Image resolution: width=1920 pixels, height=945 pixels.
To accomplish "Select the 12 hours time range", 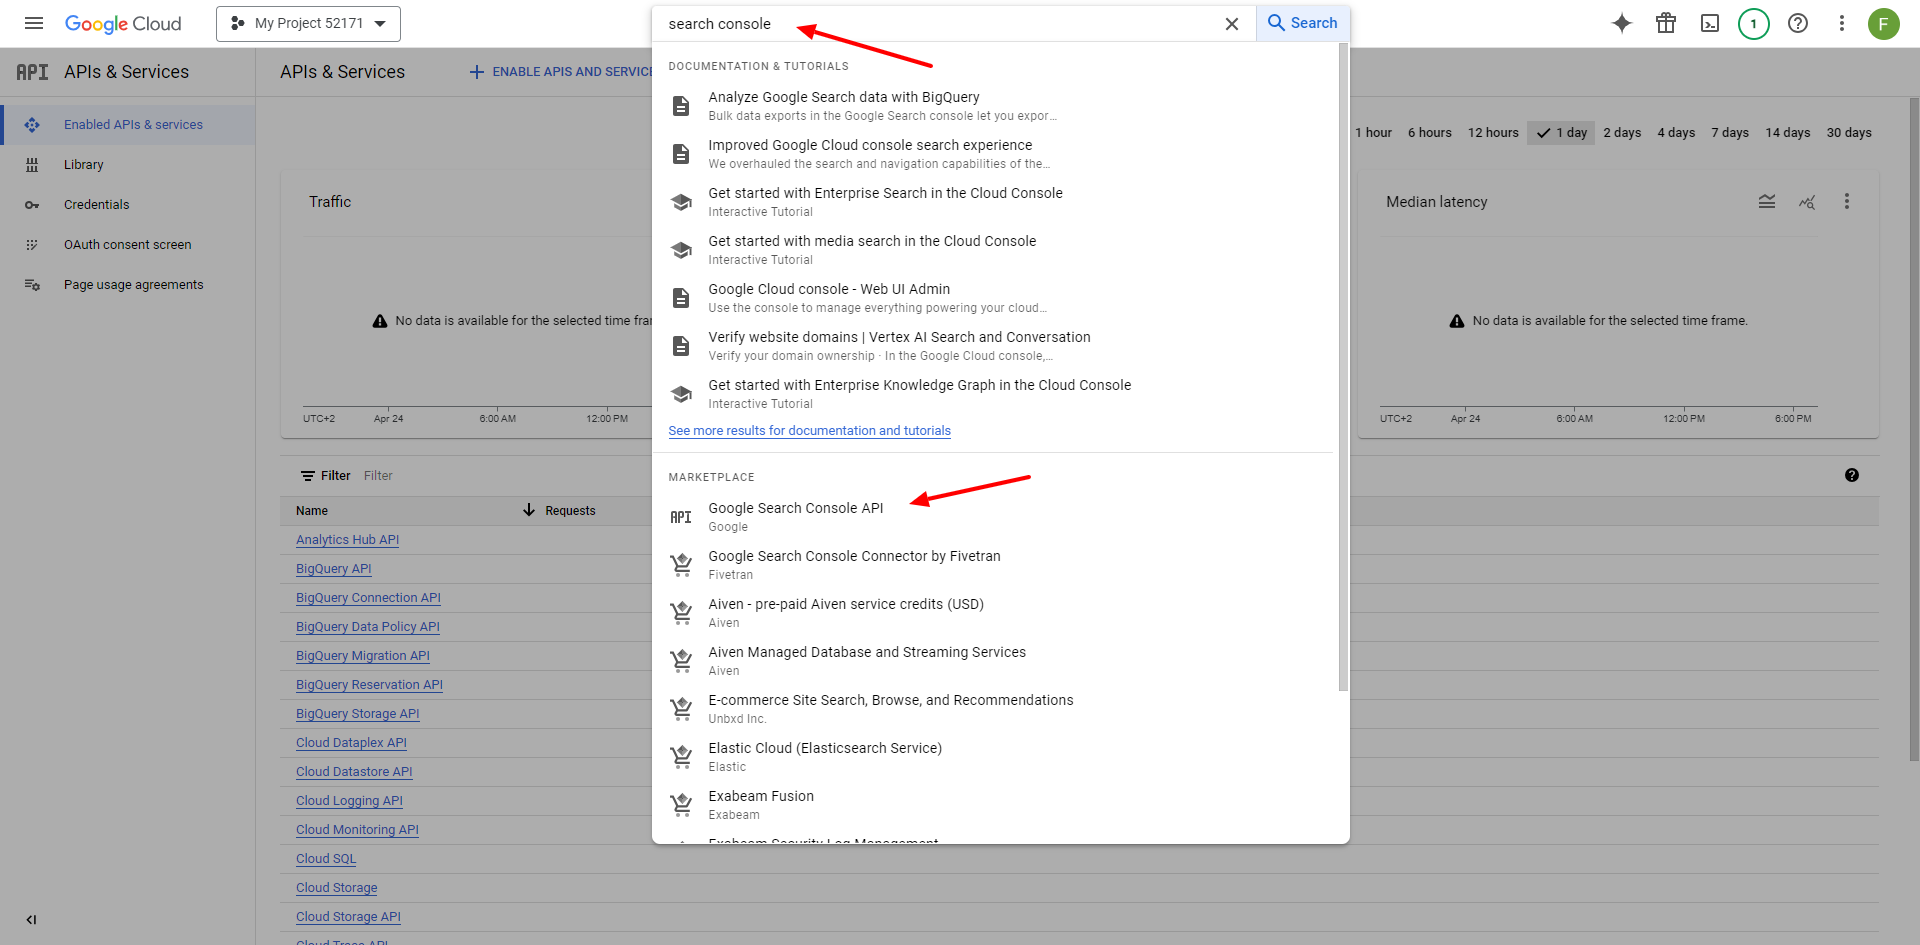I will coord(1493,133).
